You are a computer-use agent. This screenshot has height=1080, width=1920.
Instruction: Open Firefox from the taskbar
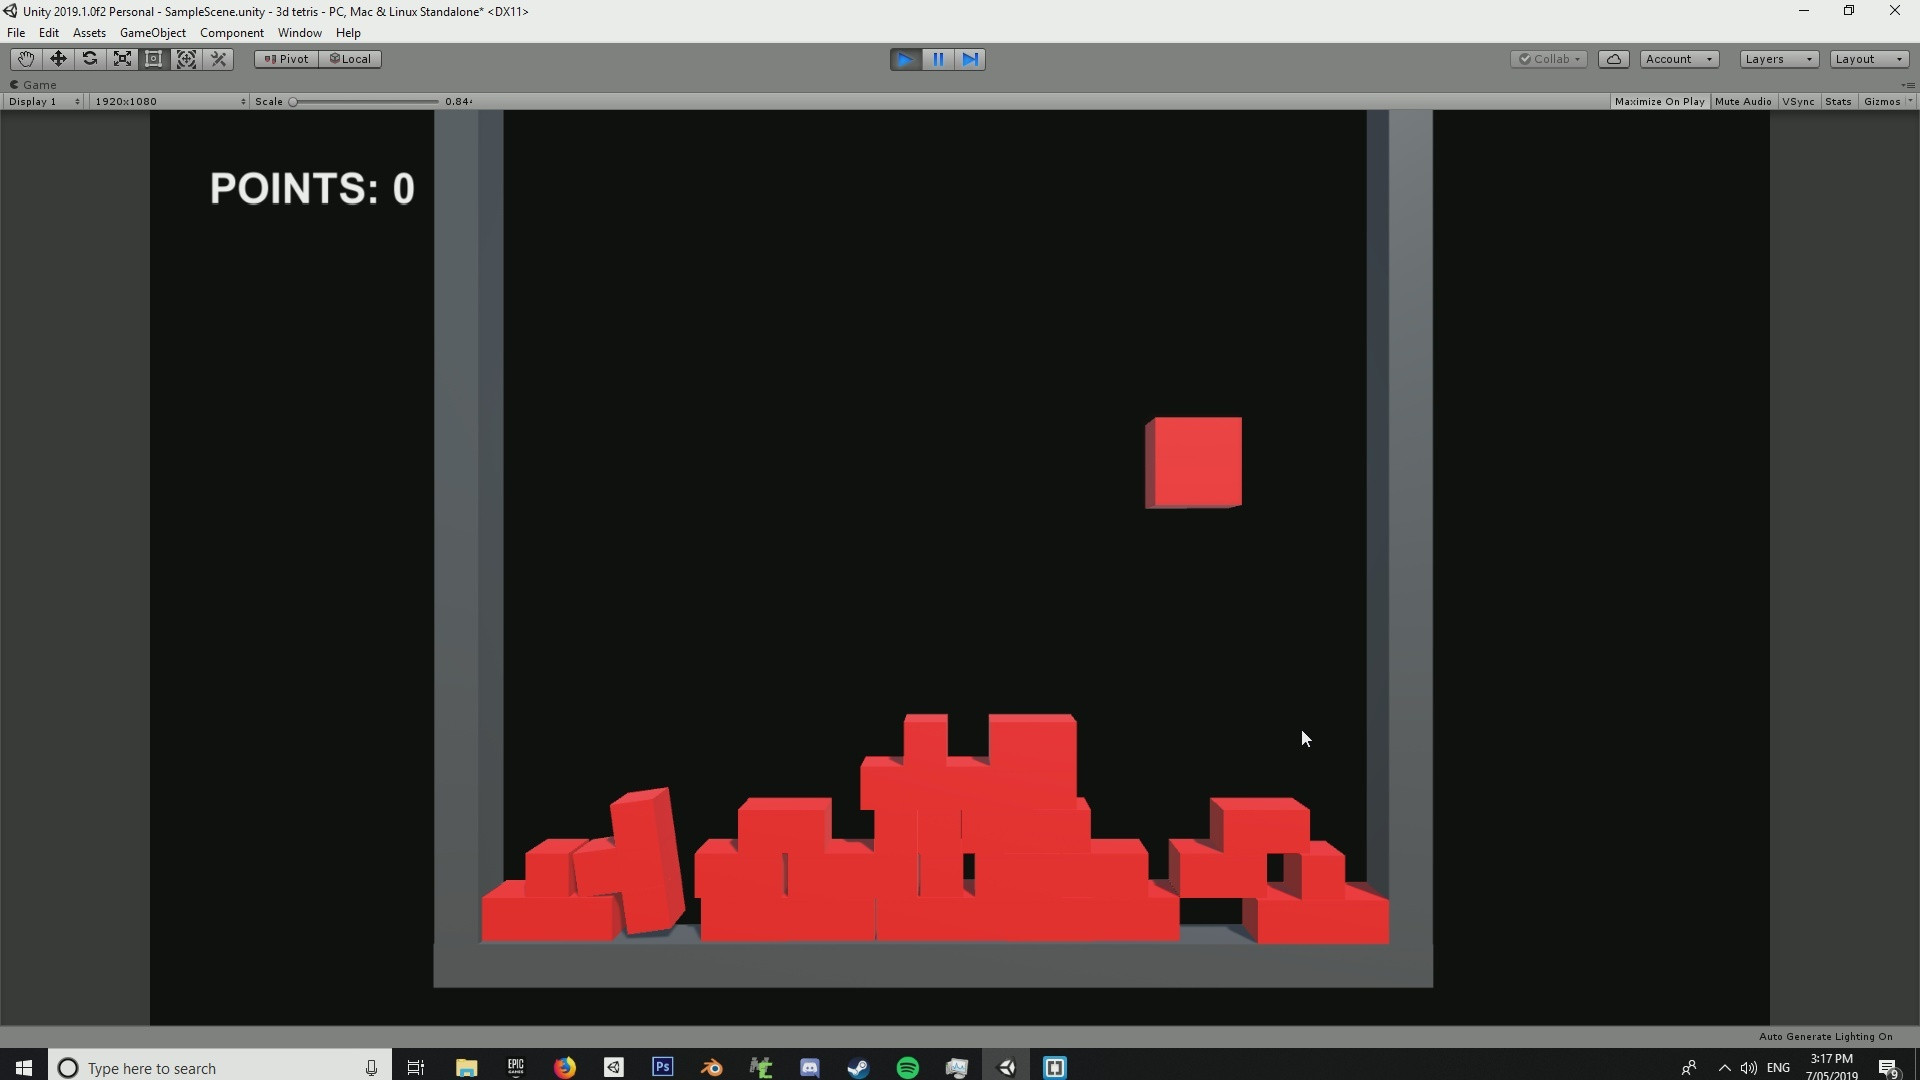pyautogui.click(x=565, y=1068)
